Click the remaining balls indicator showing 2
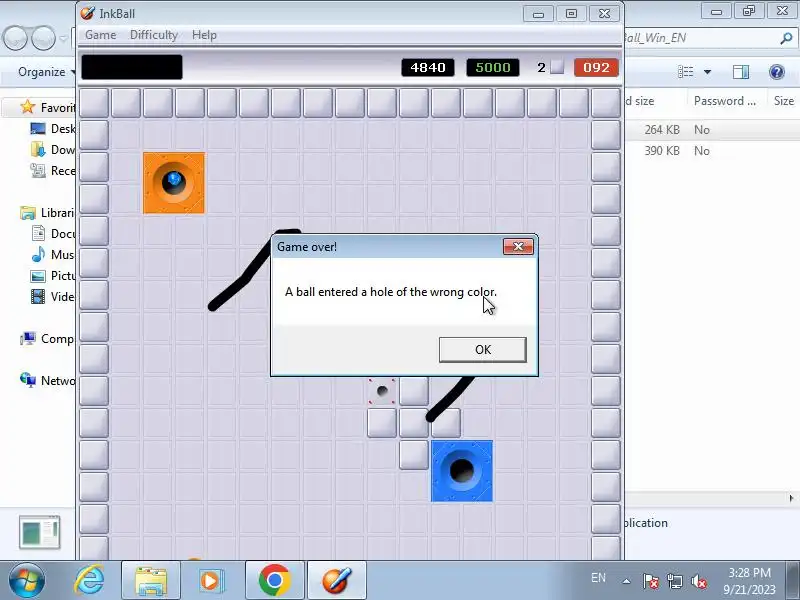This screenshot has height=600, width=800. pos(550,67)
